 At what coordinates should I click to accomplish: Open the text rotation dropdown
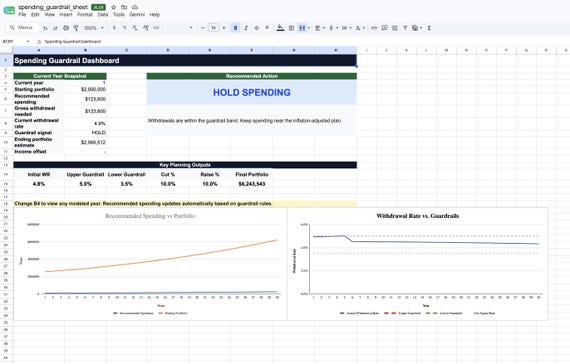(x=360, y=28)
